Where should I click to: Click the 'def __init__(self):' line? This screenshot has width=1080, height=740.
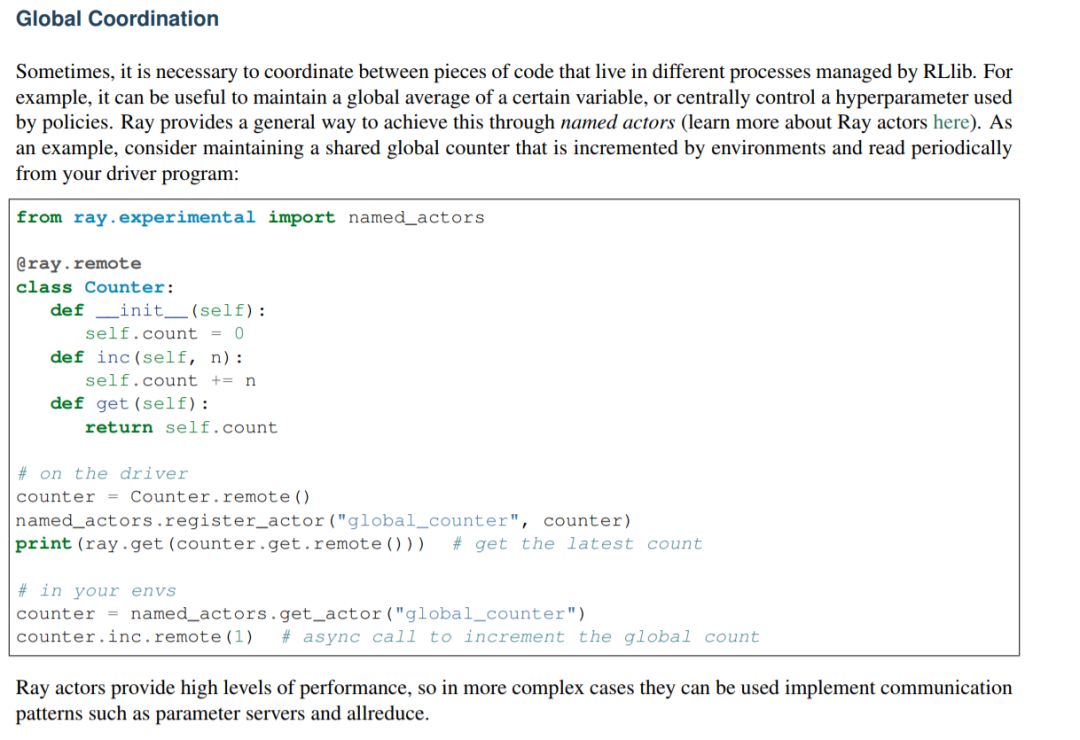pyautogui.click(x=158, y=310)
